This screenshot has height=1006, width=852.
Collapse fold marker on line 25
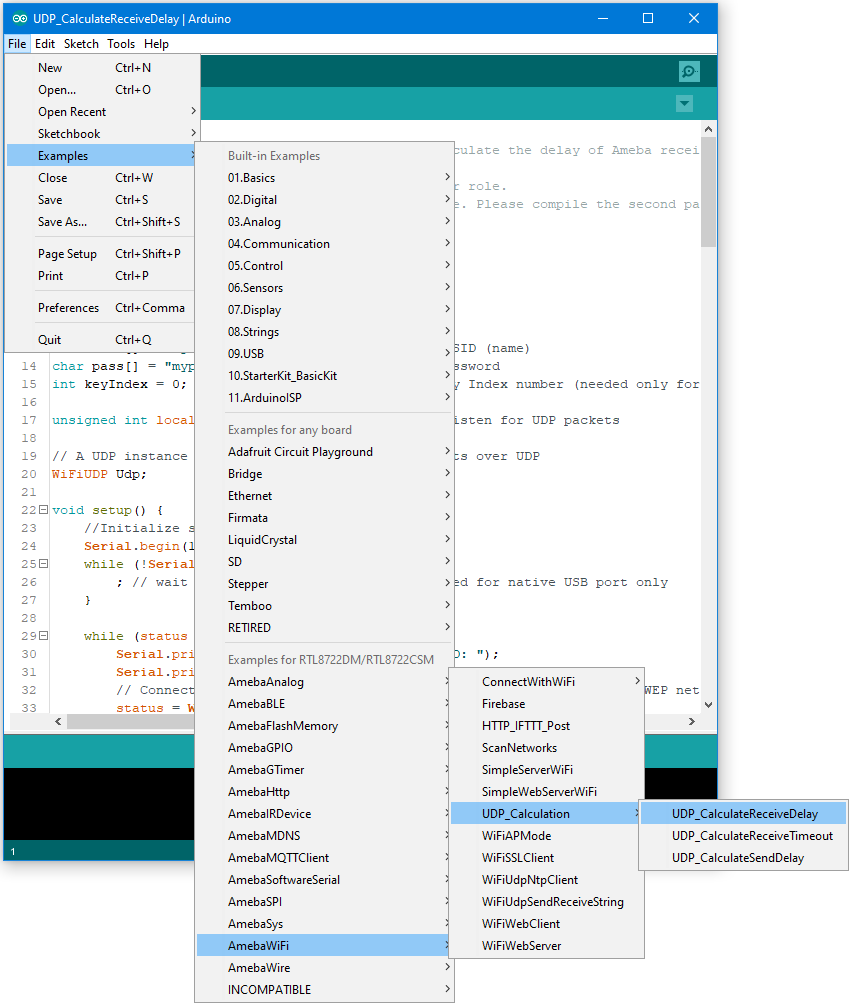click(x=44, y=563)
